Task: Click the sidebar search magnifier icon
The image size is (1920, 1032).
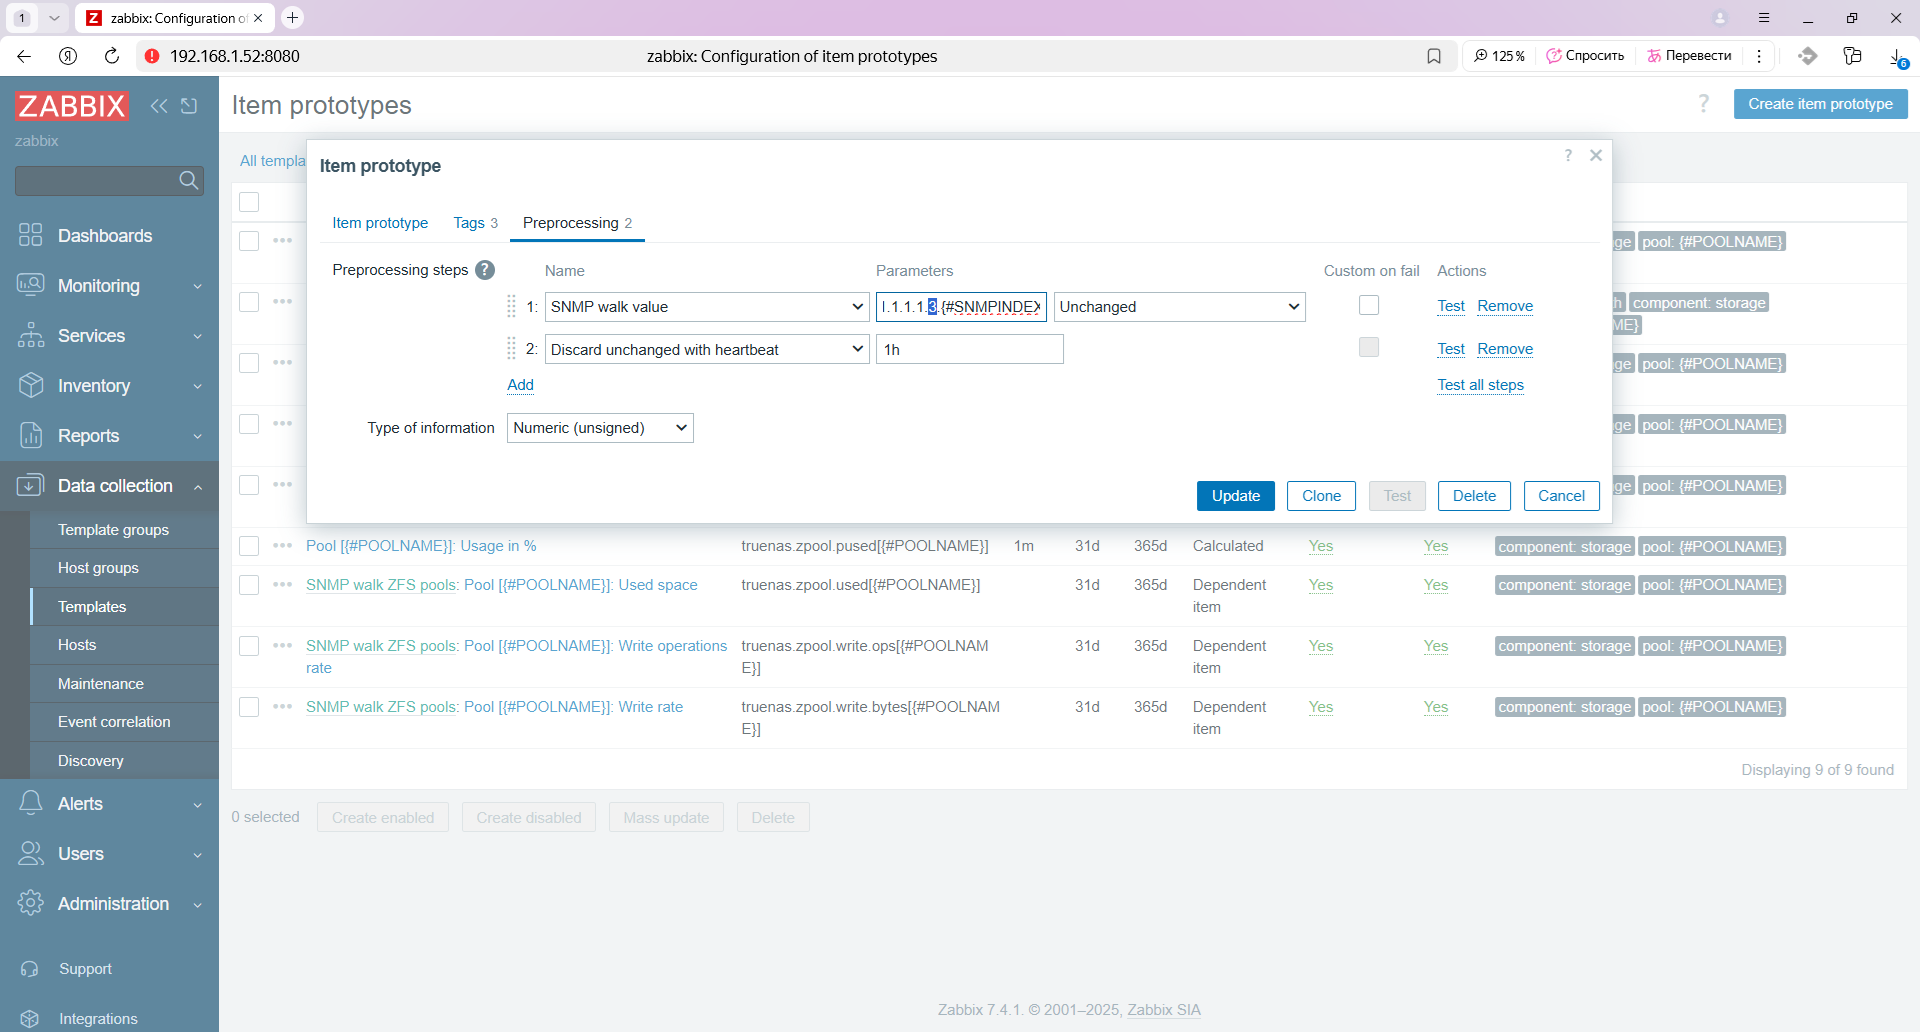Action: click(x=188, y=180)
